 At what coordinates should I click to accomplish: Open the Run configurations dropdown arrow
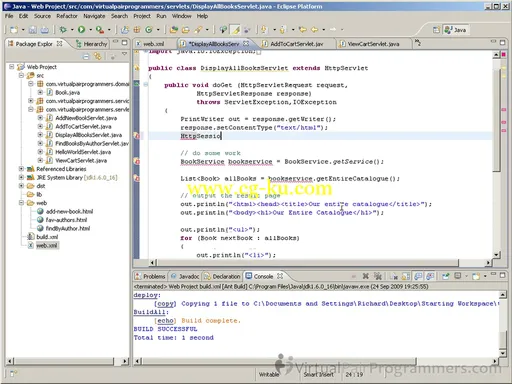91,30
